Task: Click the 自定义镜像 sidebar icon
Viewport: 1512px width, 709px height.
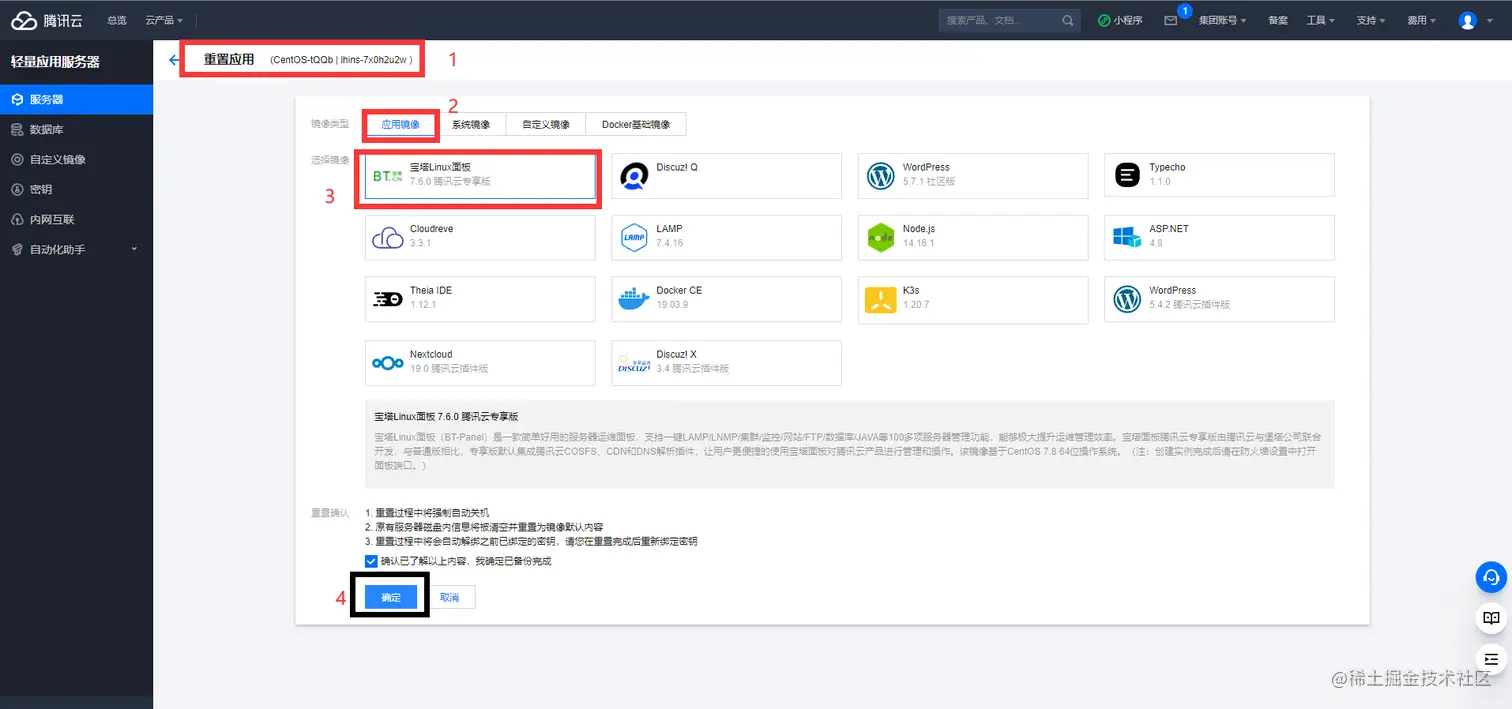Action: (17, 159)
